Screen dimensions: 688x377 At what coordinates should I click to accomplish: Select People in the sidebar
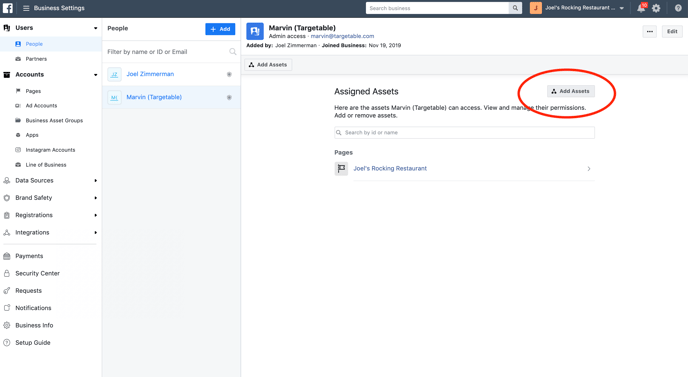click(34, 44)
